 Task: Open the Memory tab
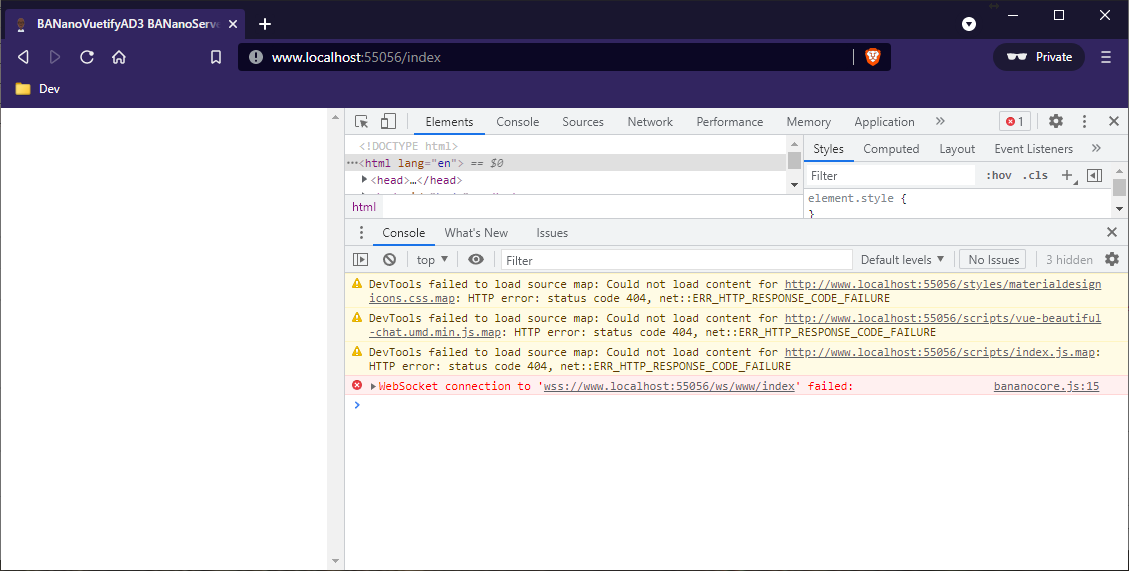[x=809, y=122]
